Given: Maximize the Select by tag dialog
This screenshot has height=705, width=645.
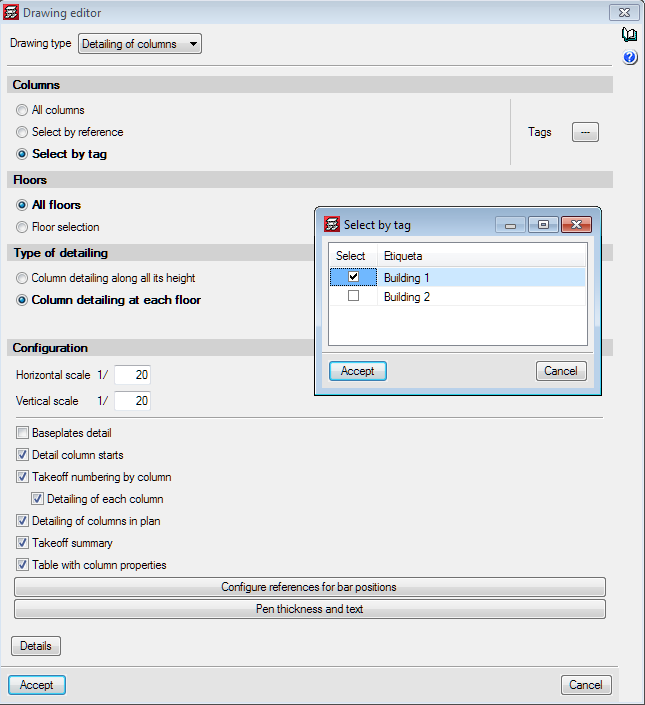Looking at the screenshot, I should pos(543,225).
